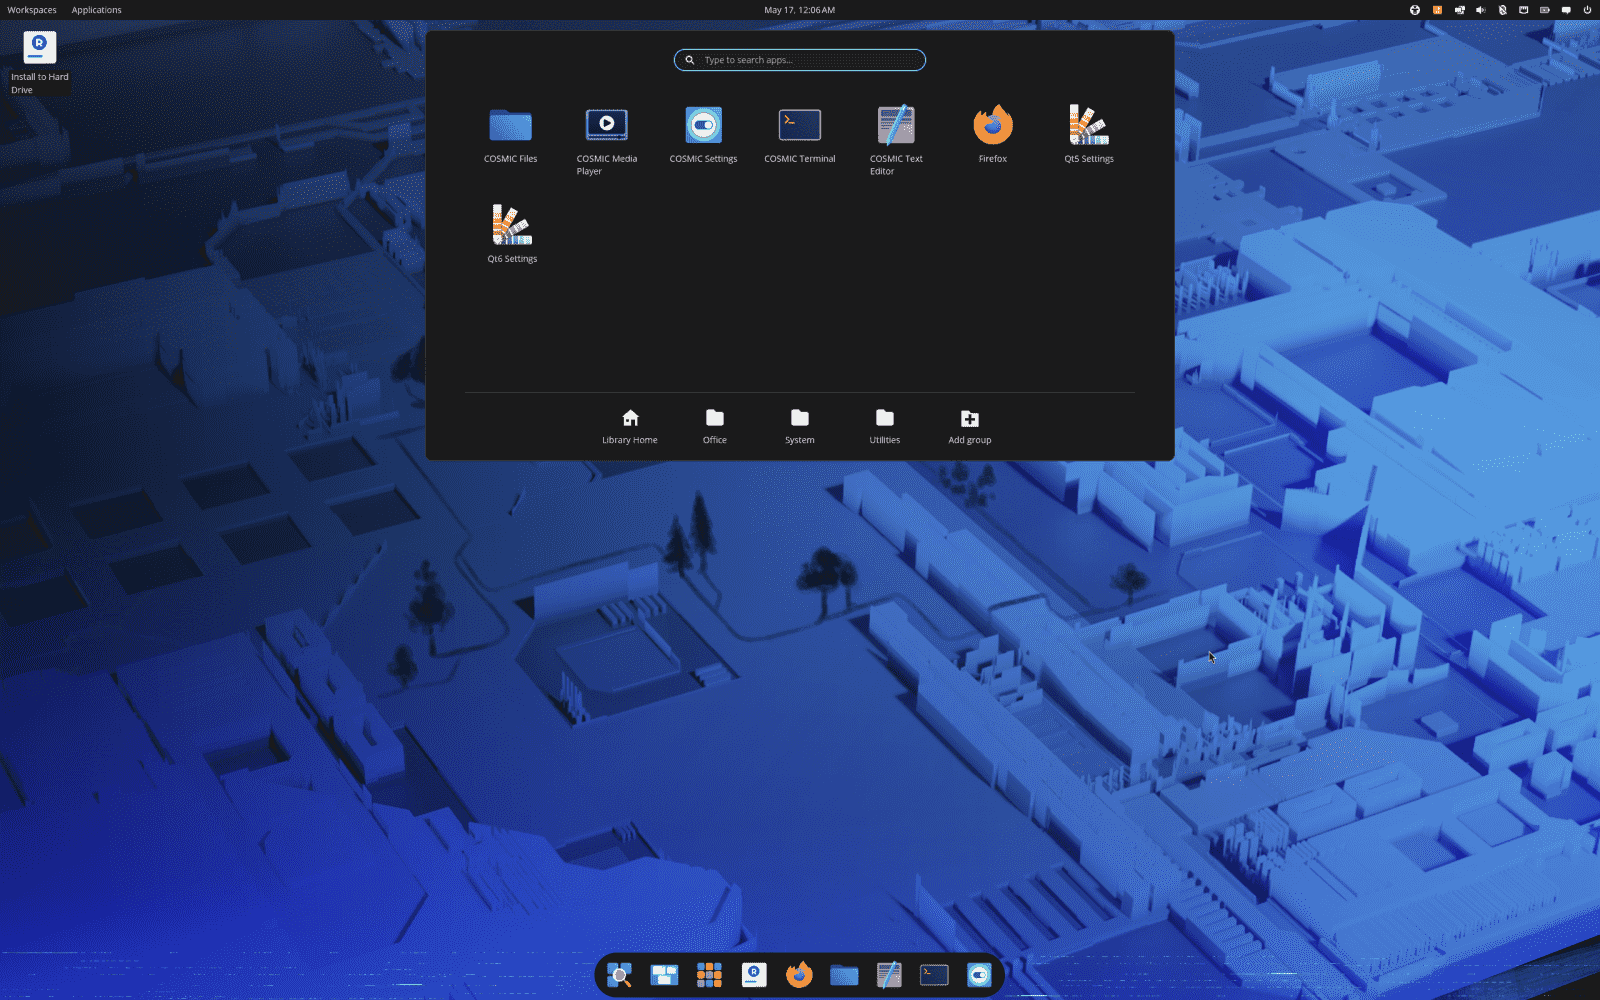Open the accessibility applet in the top panel

click(1415, 10)
